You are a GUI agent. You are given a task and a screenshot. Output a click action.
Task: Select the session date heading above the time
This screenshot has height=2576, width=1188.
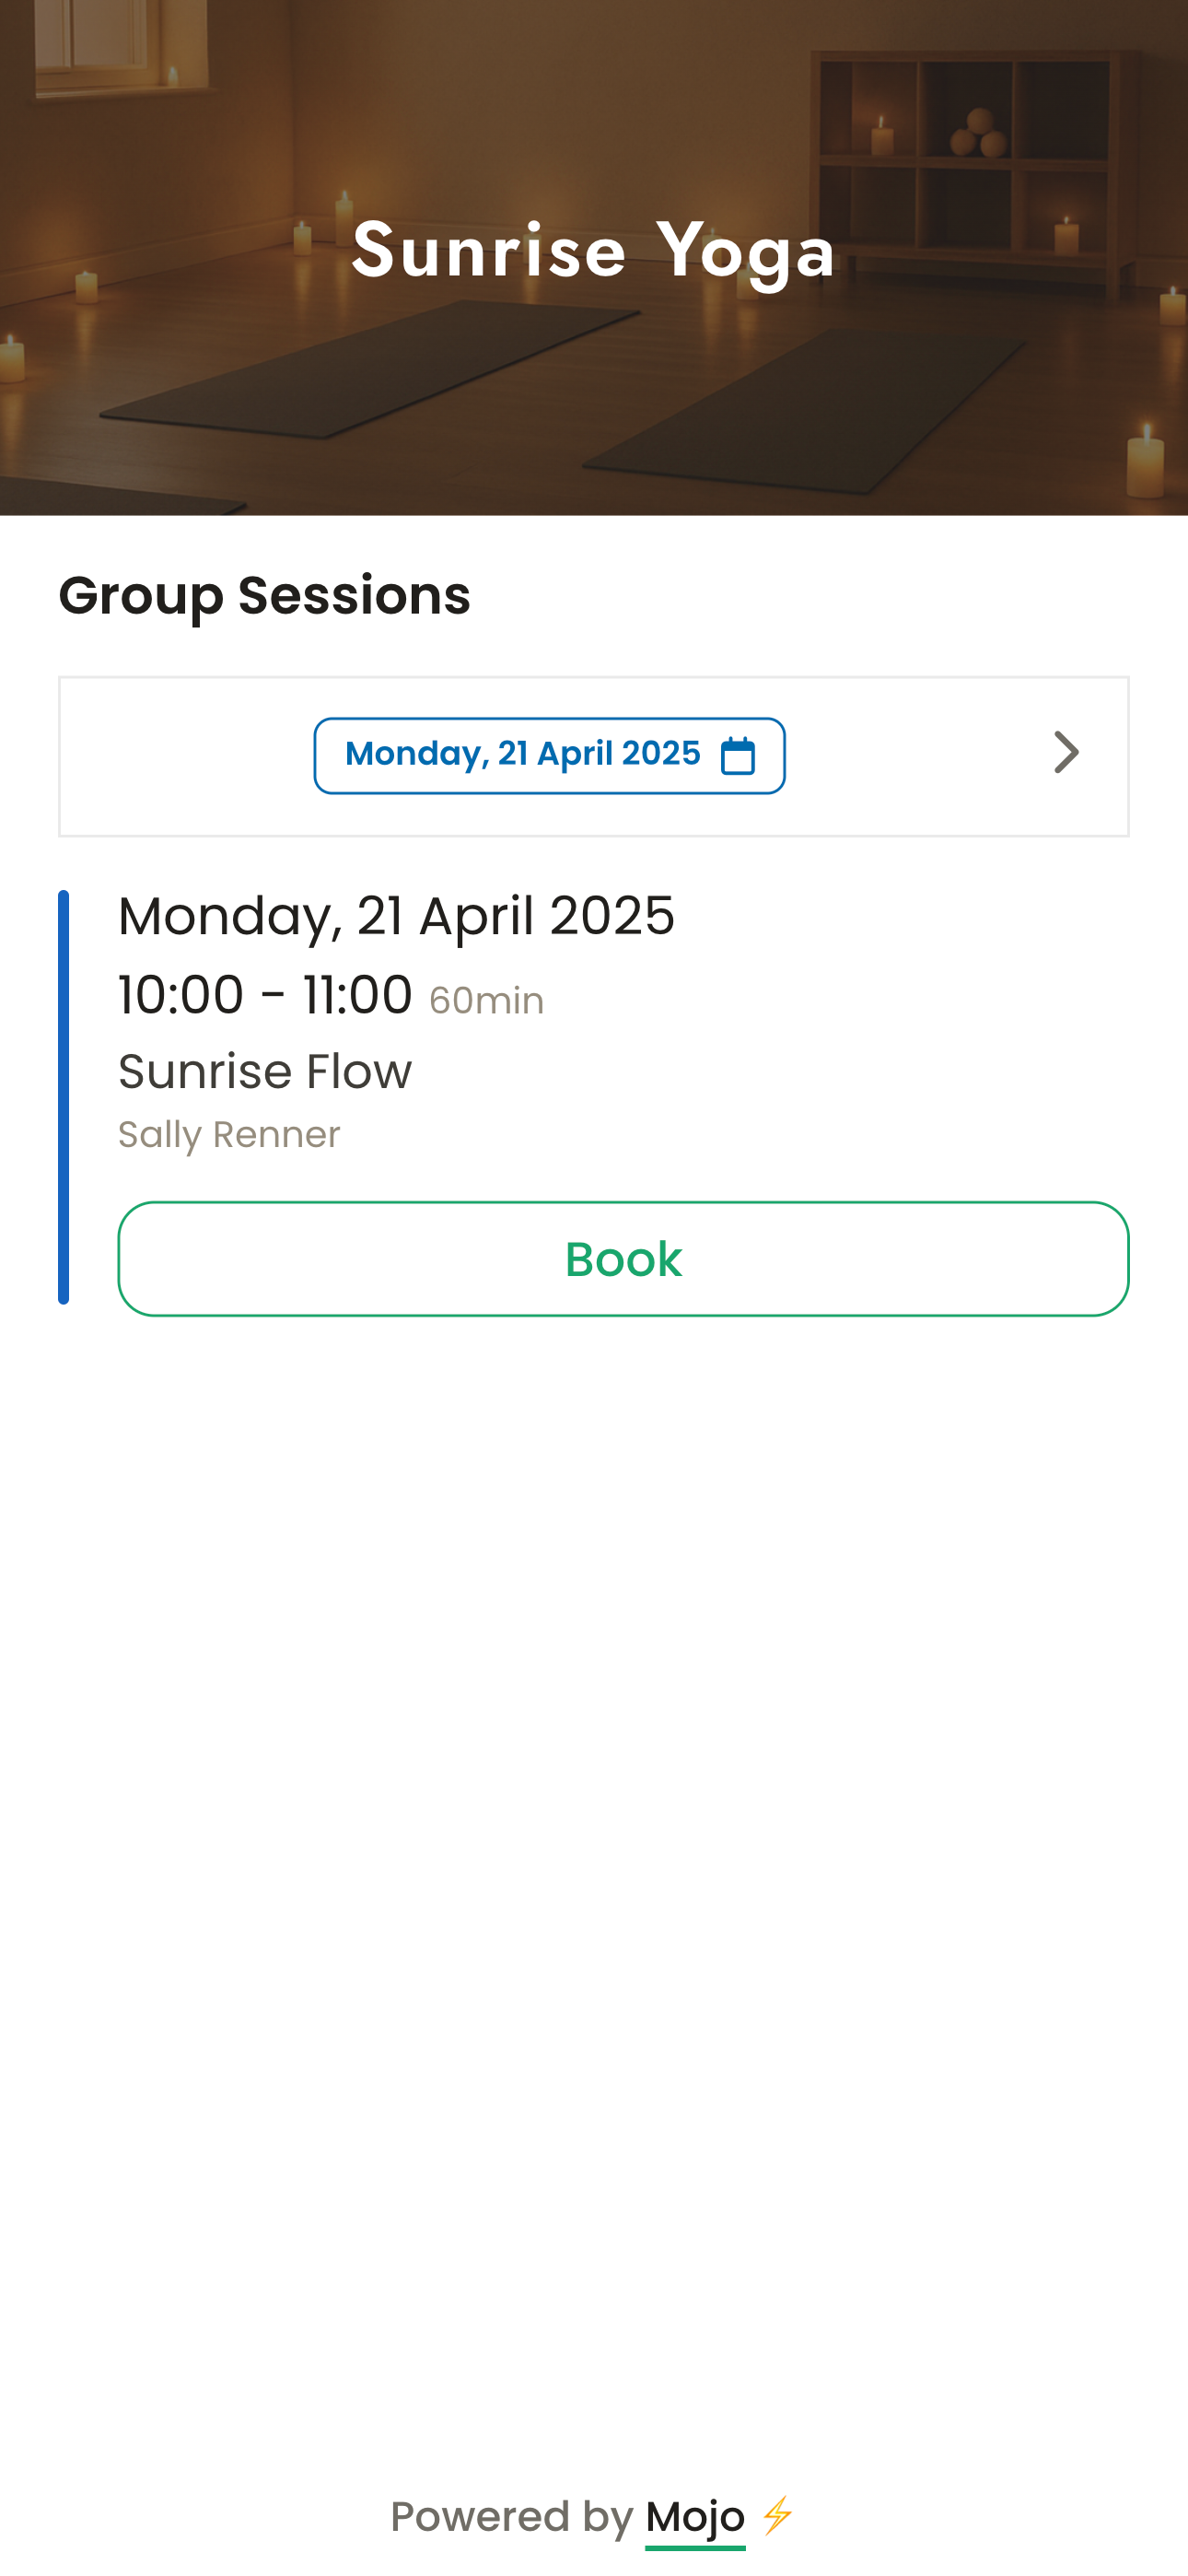tap(396, 916)
